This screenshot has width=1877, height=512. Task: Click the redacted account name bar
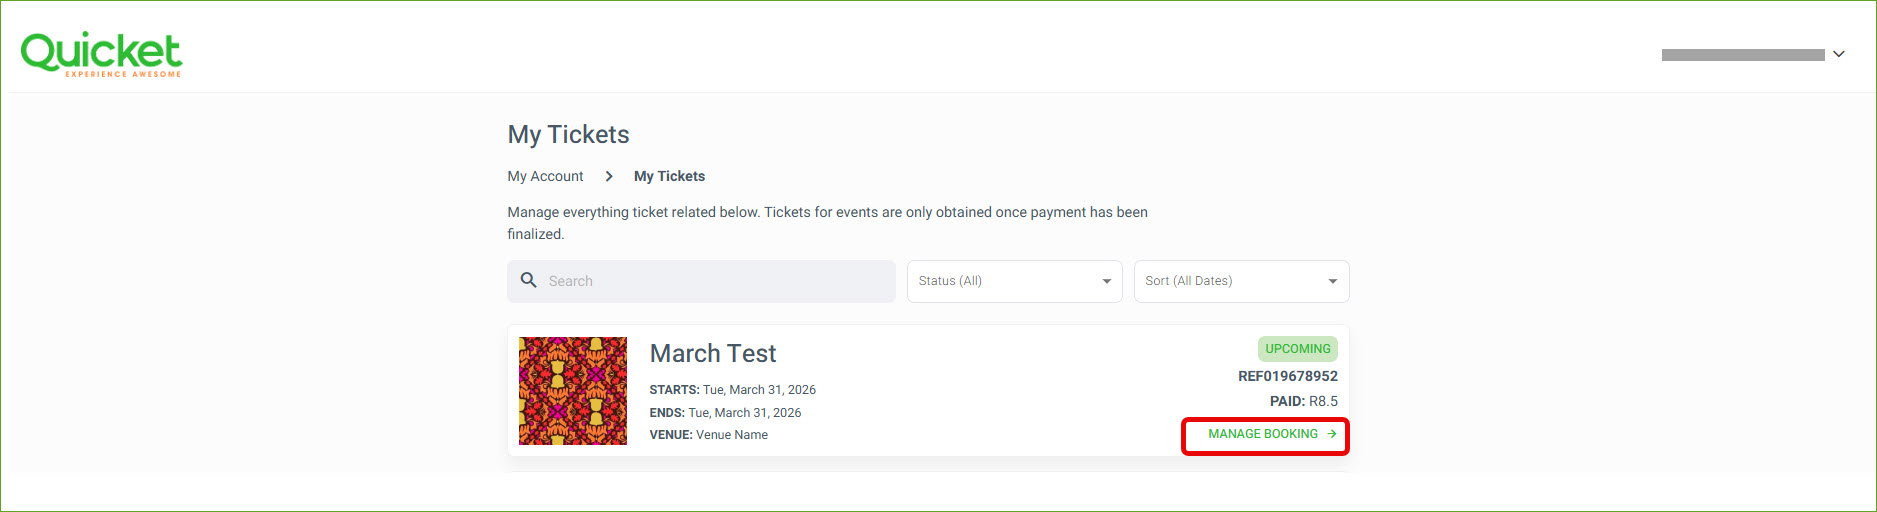[1742, 55]
